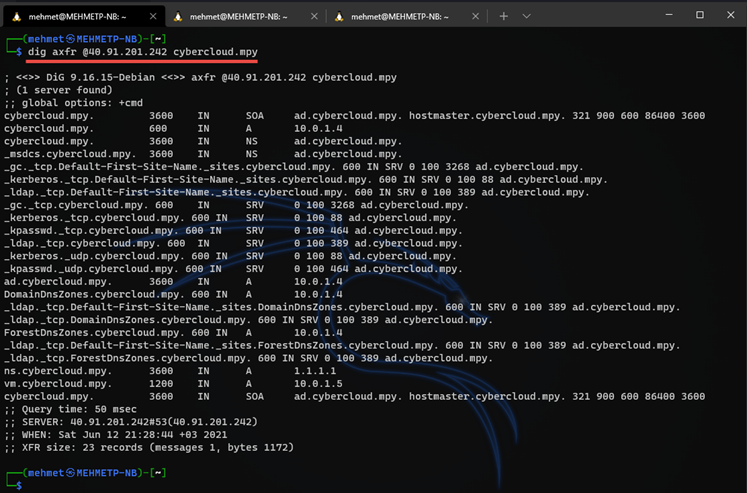Click the underlined dig axfr command
This screenshot has width=747, height=493.
[143, 51]
